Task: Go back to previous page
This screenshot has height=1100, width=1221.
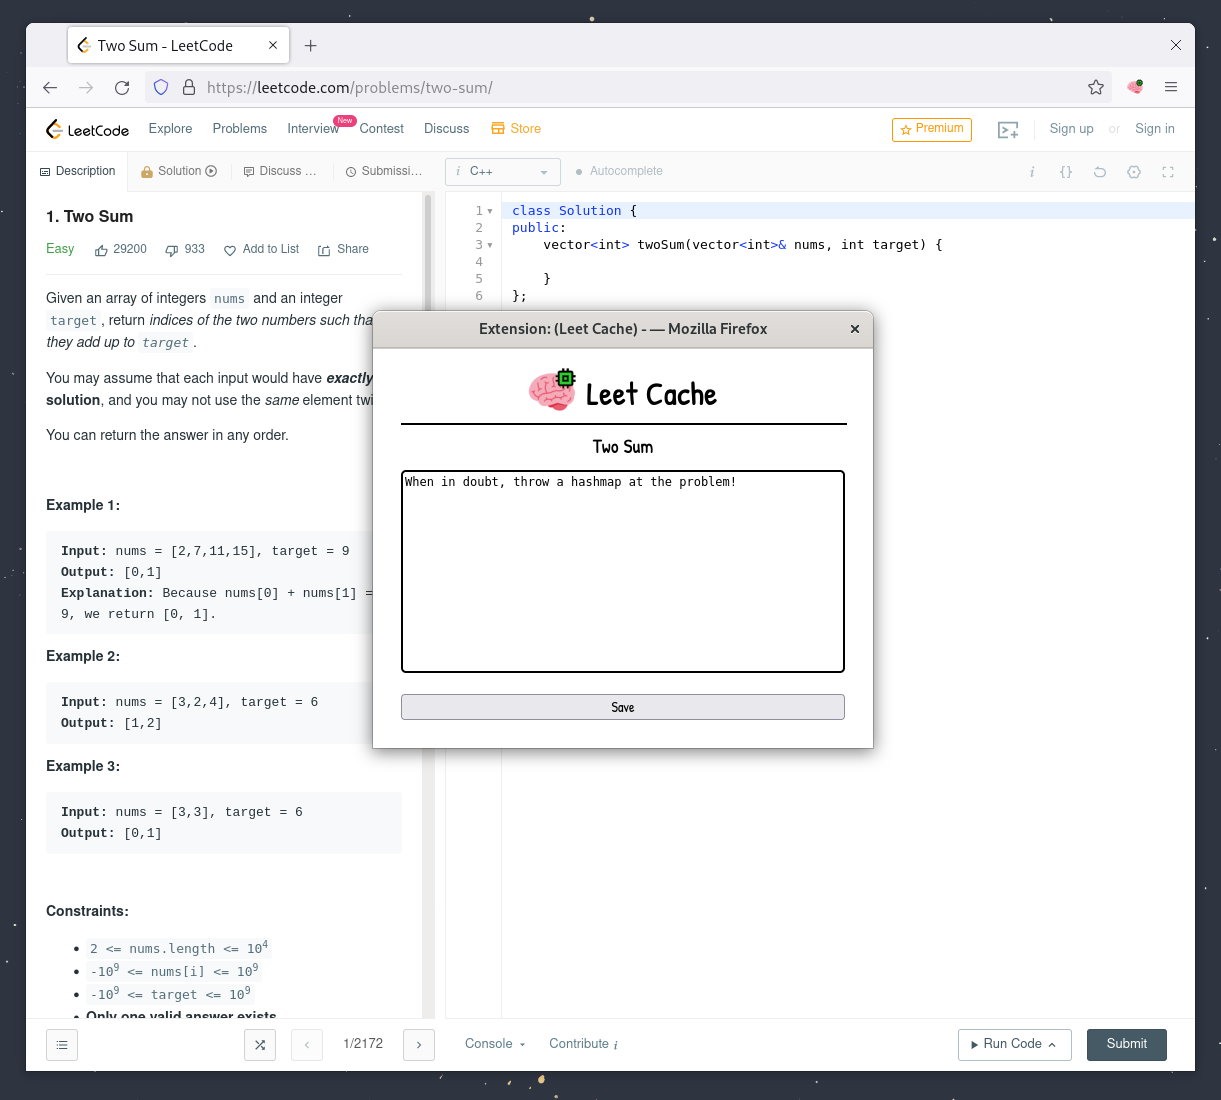Action: pyautogui.click(x=50, y=87)
